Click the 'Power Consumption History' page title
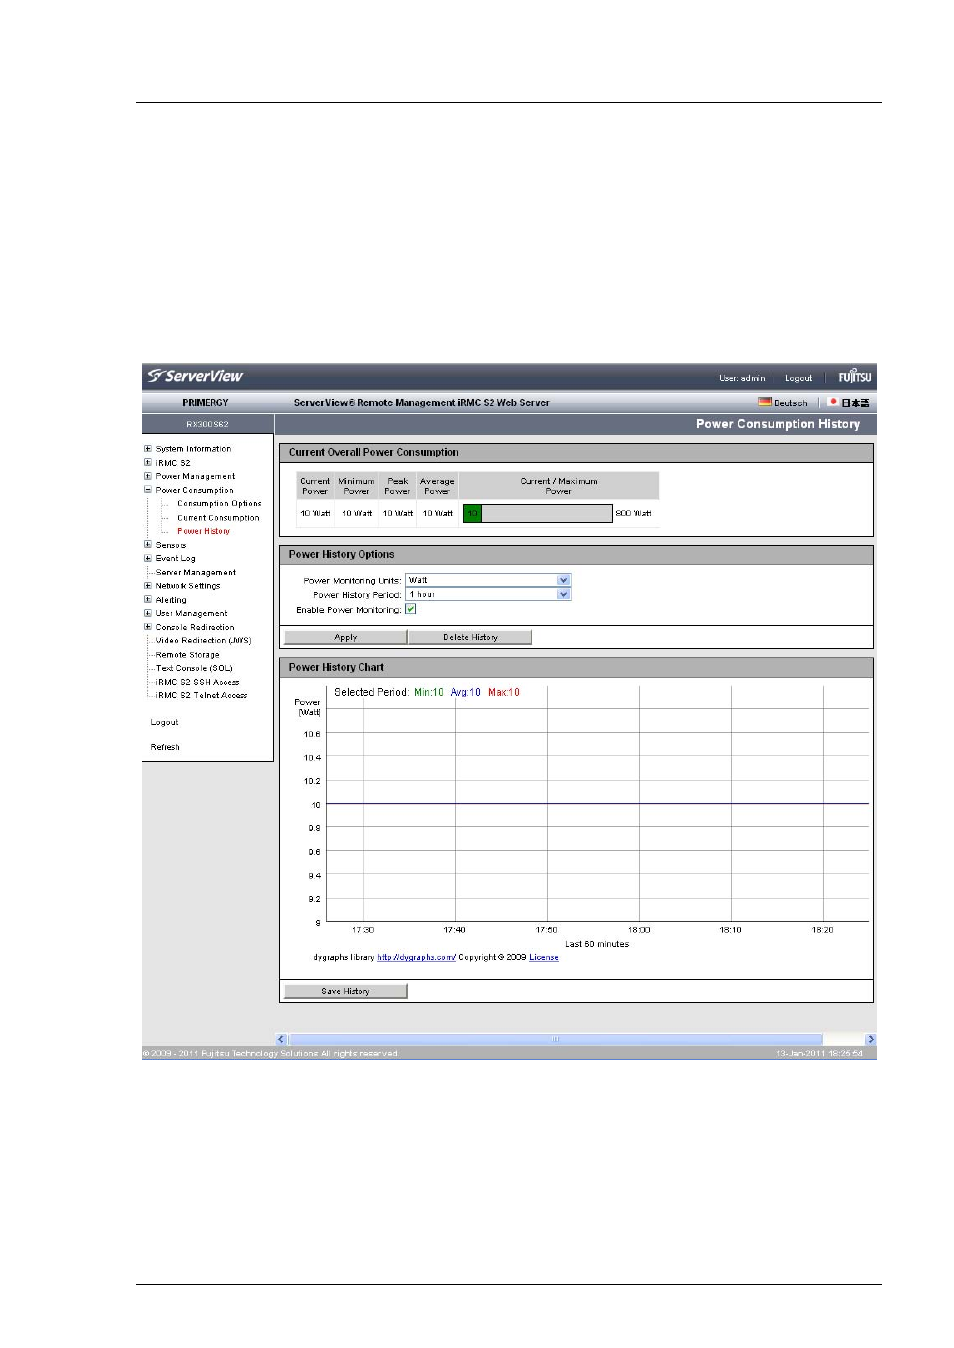Screen dimensions: 954x1348 [778, 424]
